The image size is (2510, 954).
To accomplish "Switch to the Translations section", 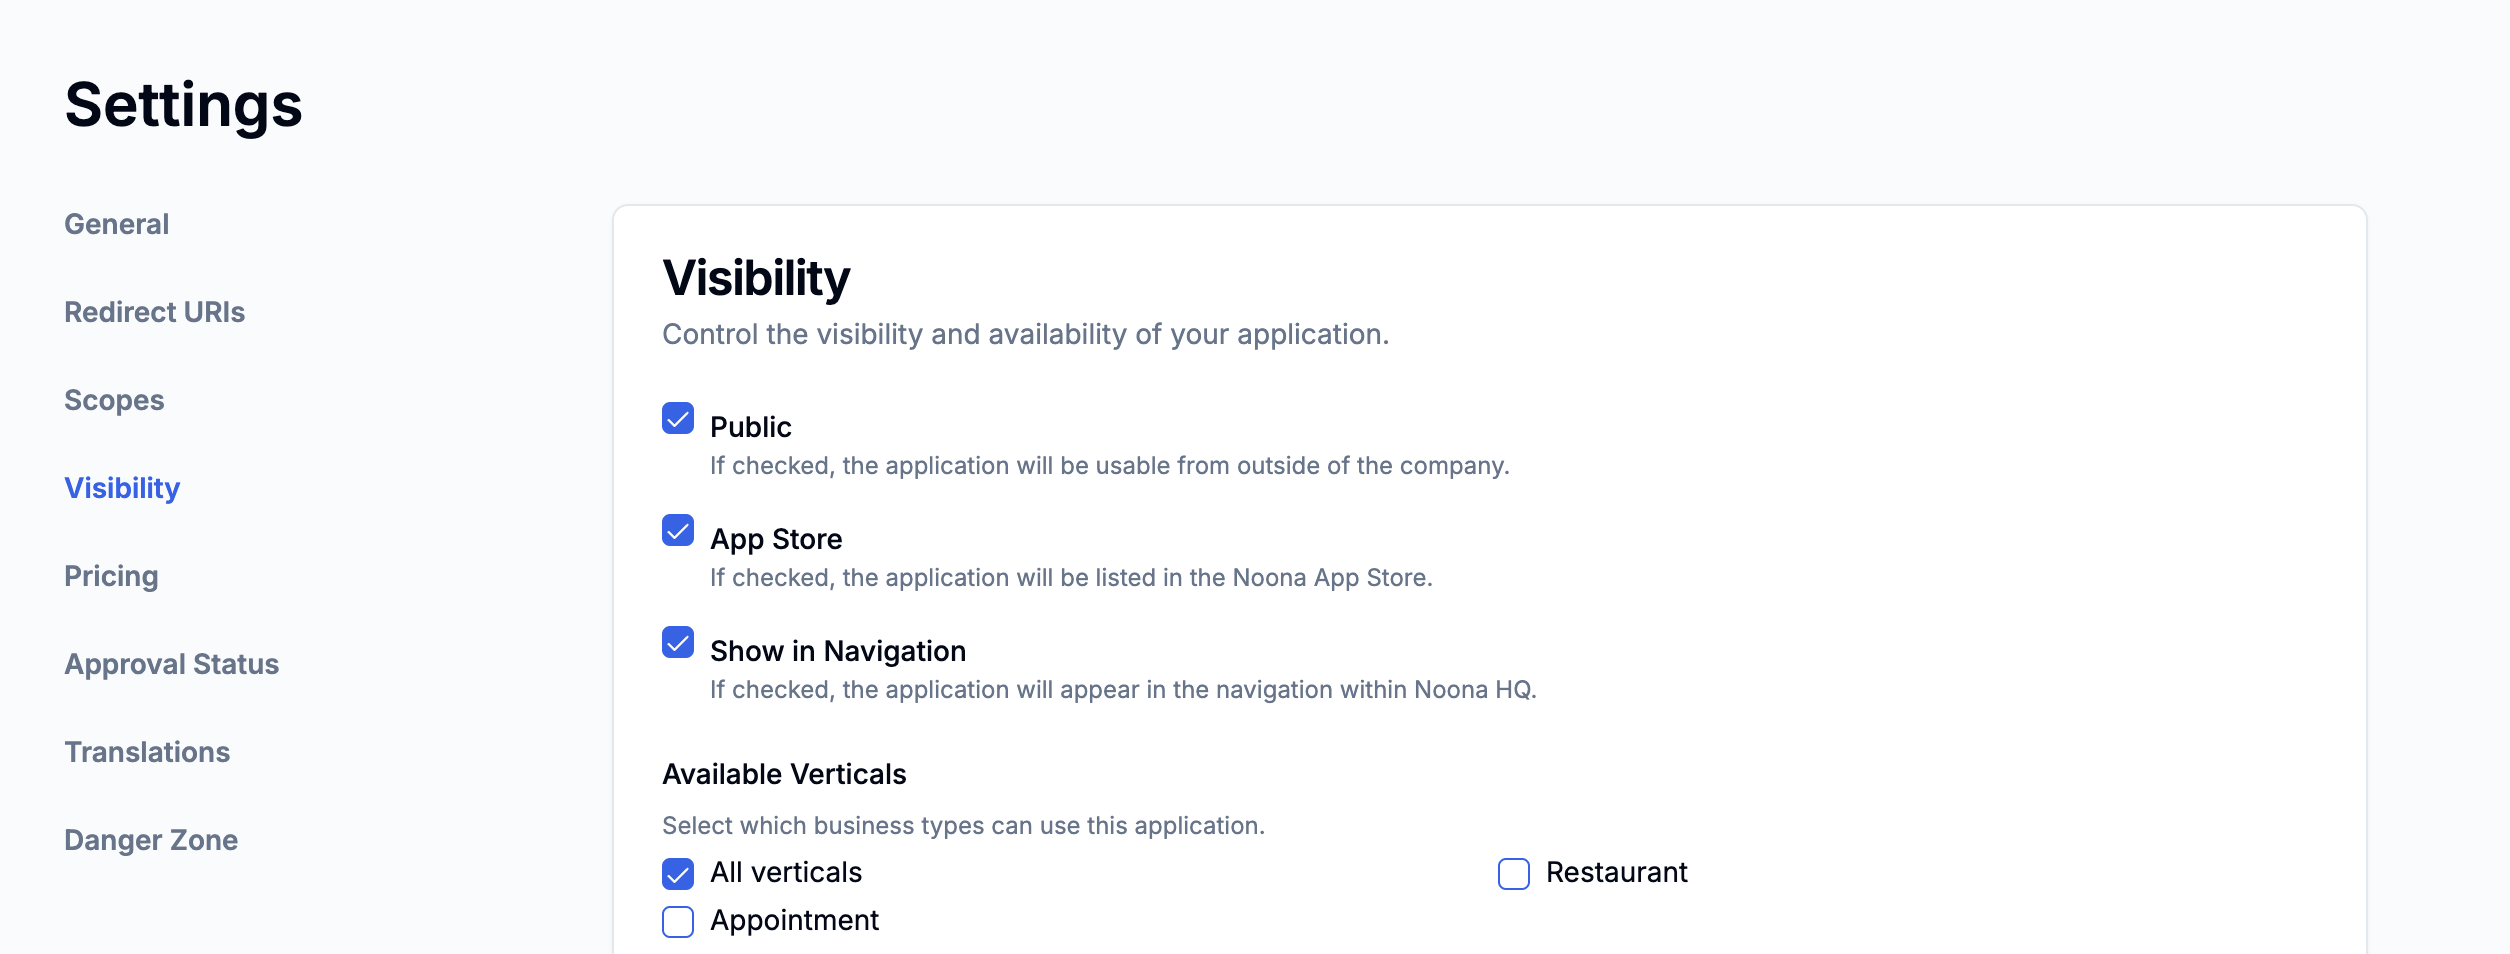I will point(147,752).
